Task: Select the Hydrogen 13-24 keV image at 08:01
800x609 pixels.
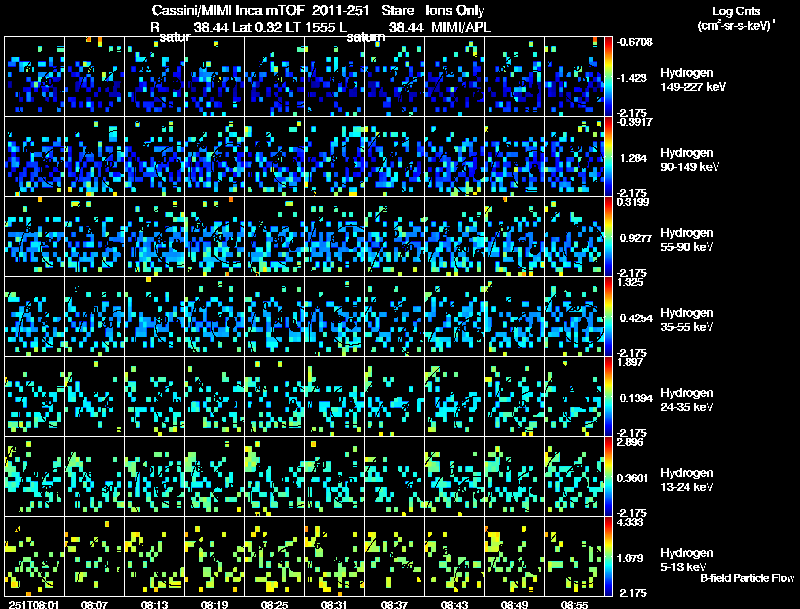Action: click(x=34, y=477)
